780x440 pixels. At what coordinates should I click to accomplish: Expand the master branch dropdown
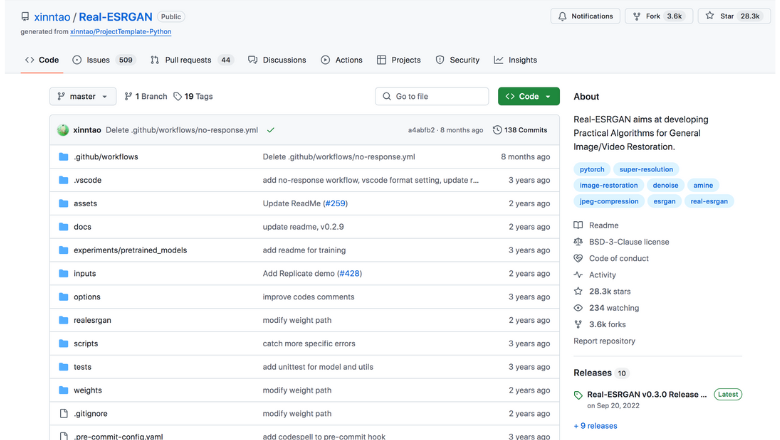(82, 97)
